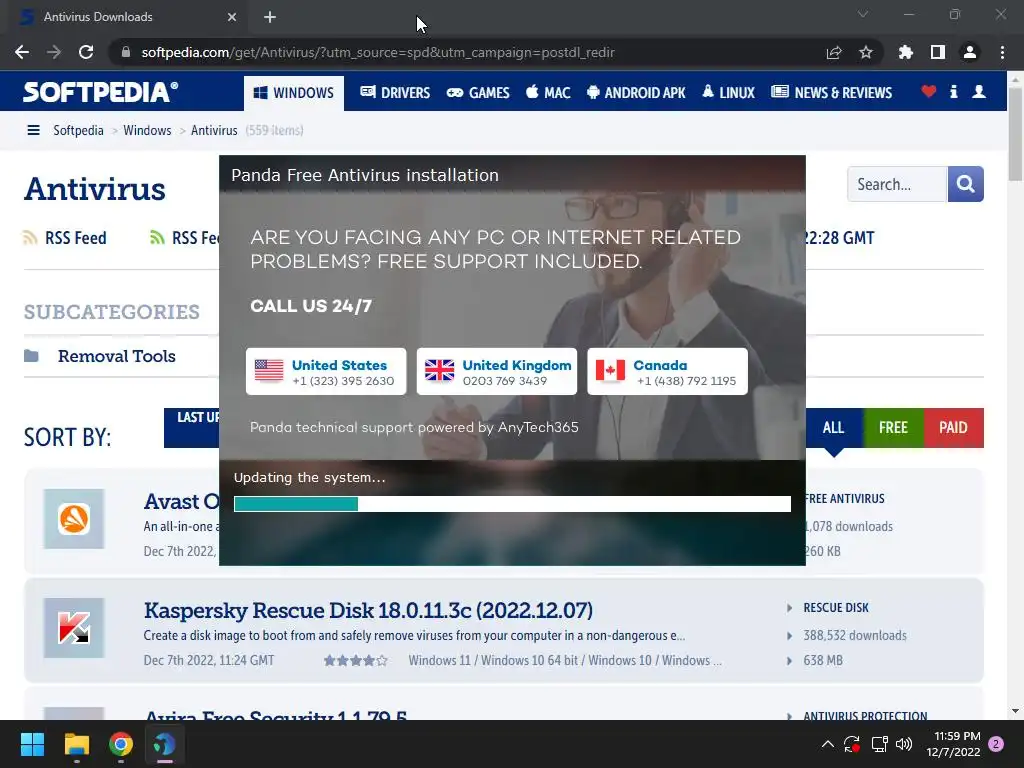Click the red heart favorites icon
Screen dimensions: 1024x768
(929, 91)
